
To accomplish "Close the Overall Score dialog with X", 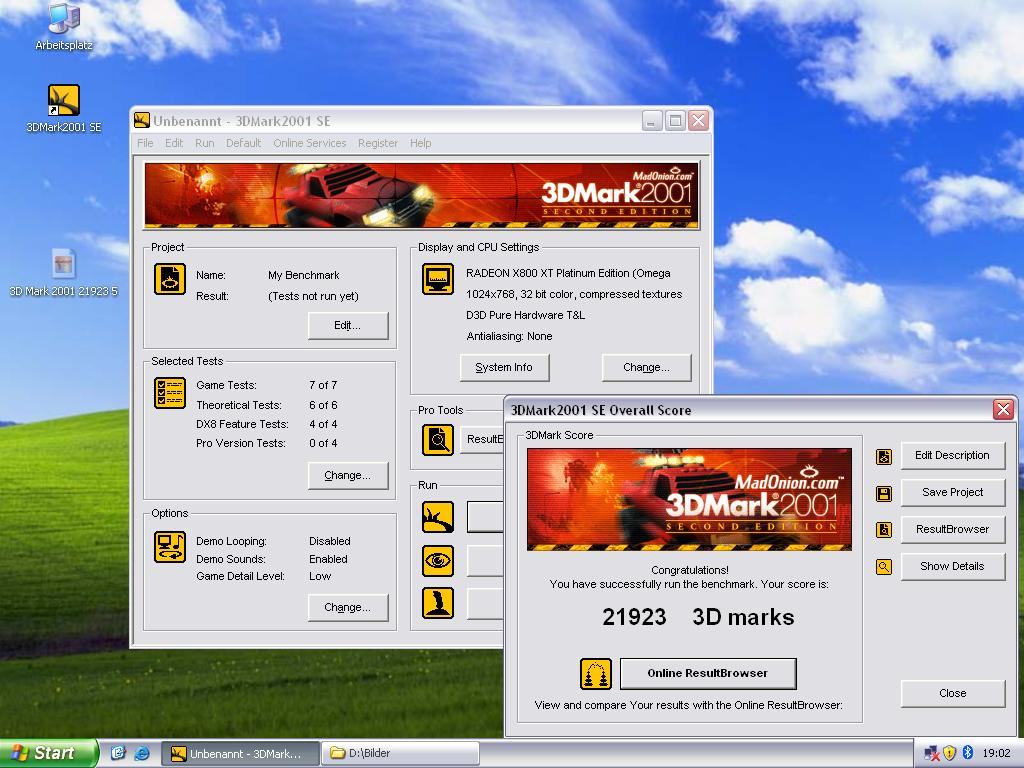I will tap(1003, 410).
